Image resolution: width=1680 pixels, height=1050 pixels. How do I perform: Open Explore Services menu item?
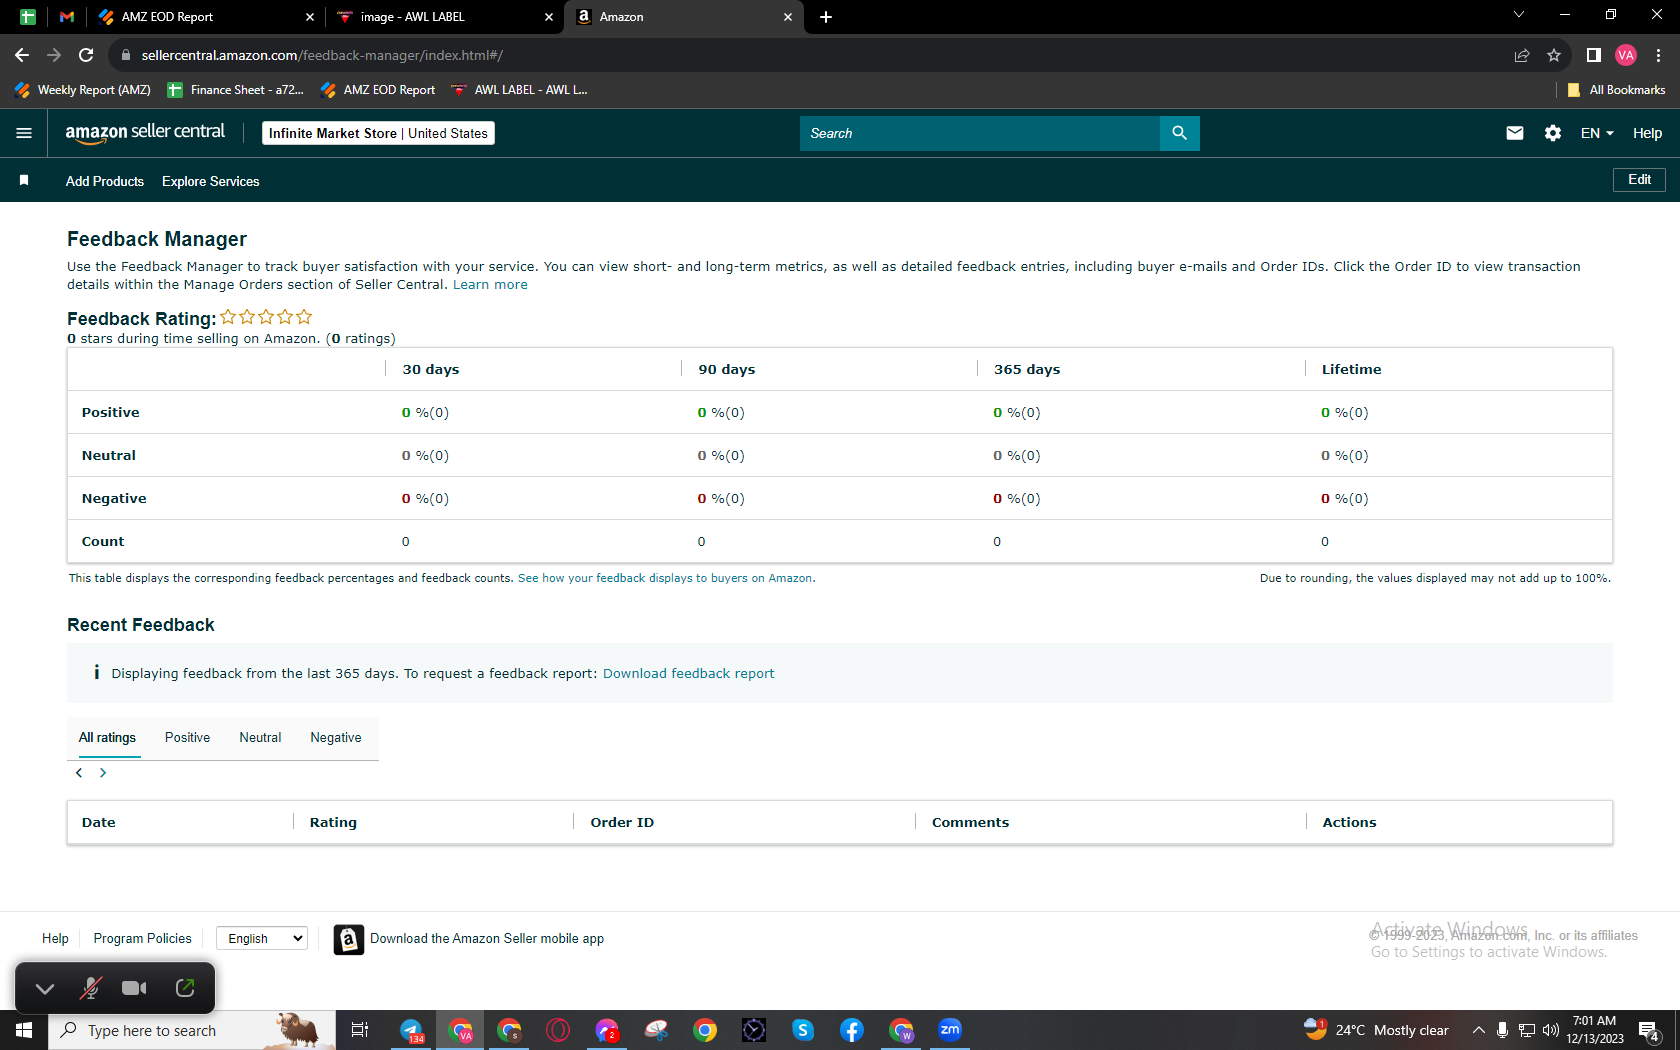tap(211, 181)
